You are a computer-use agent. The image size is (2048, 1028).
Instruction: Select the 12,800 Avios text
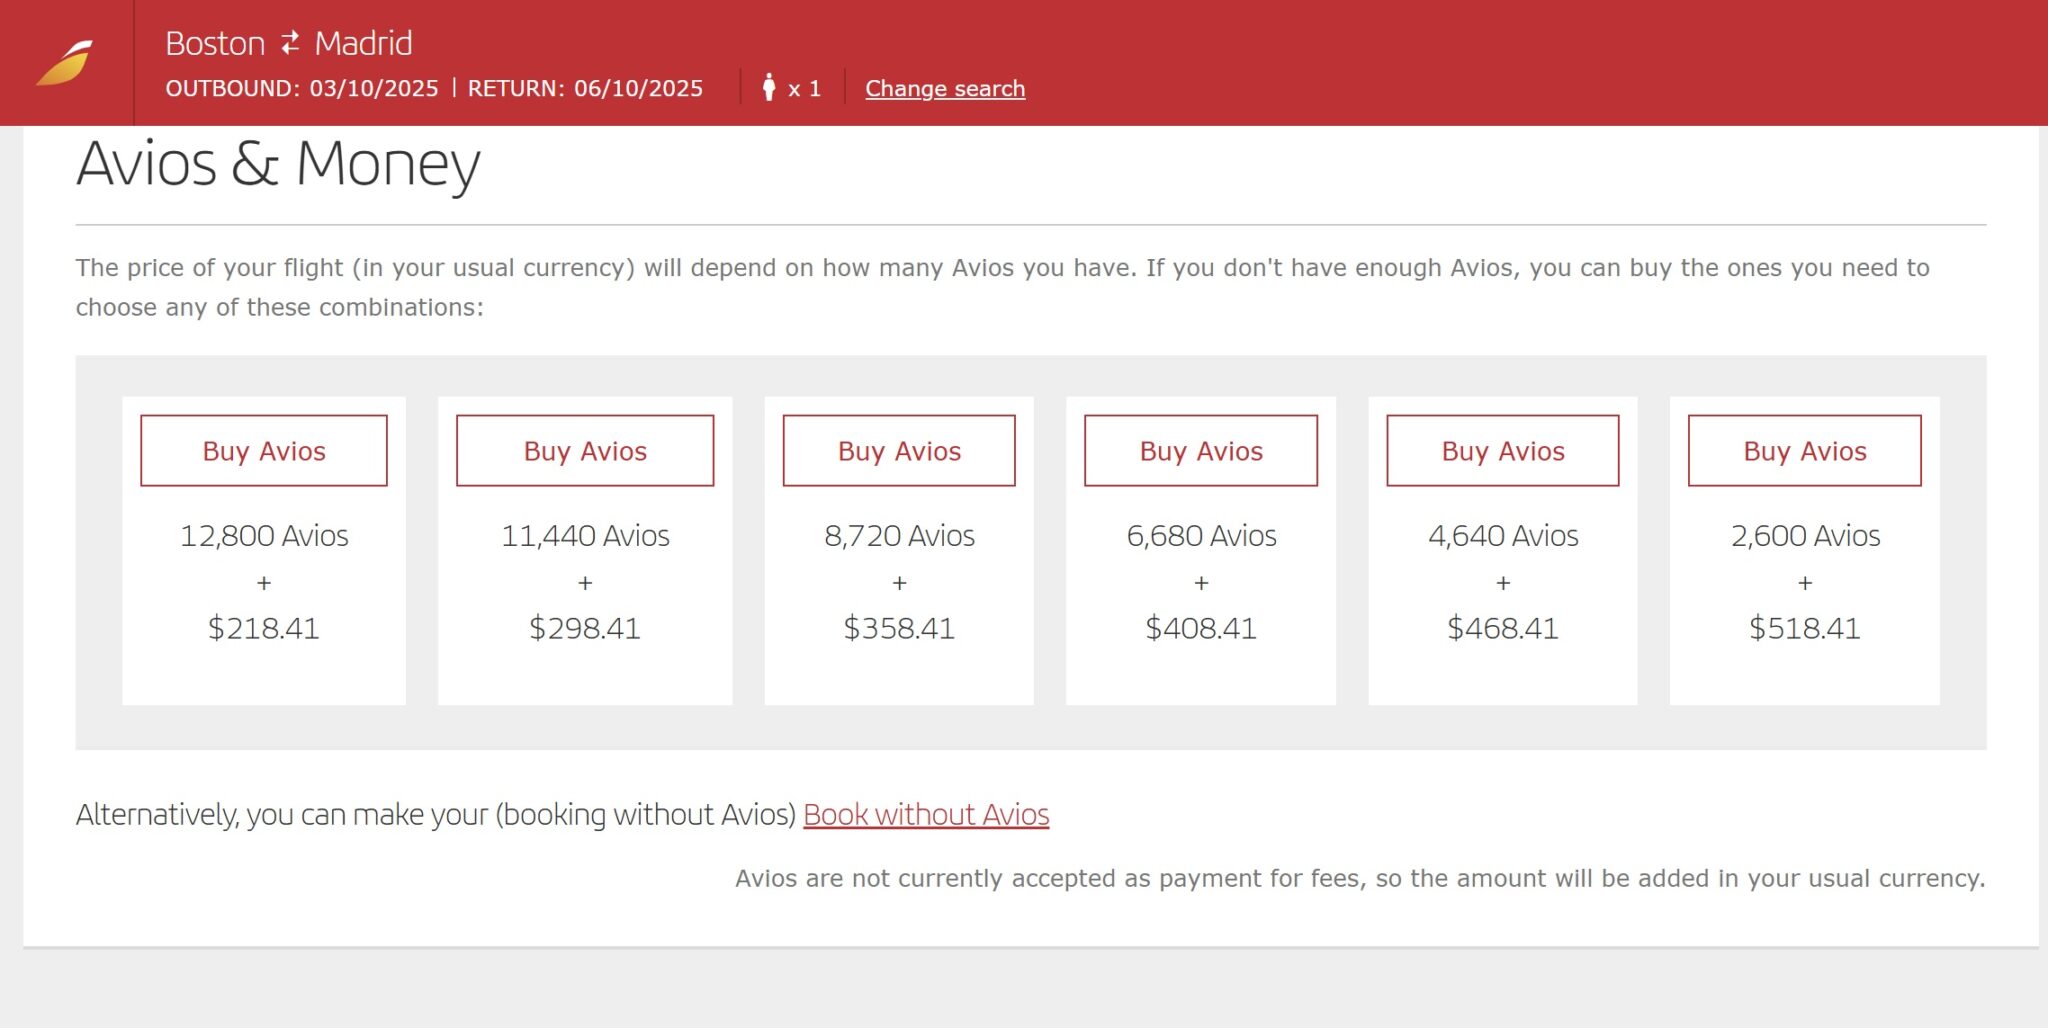click(x=264, y=536)
